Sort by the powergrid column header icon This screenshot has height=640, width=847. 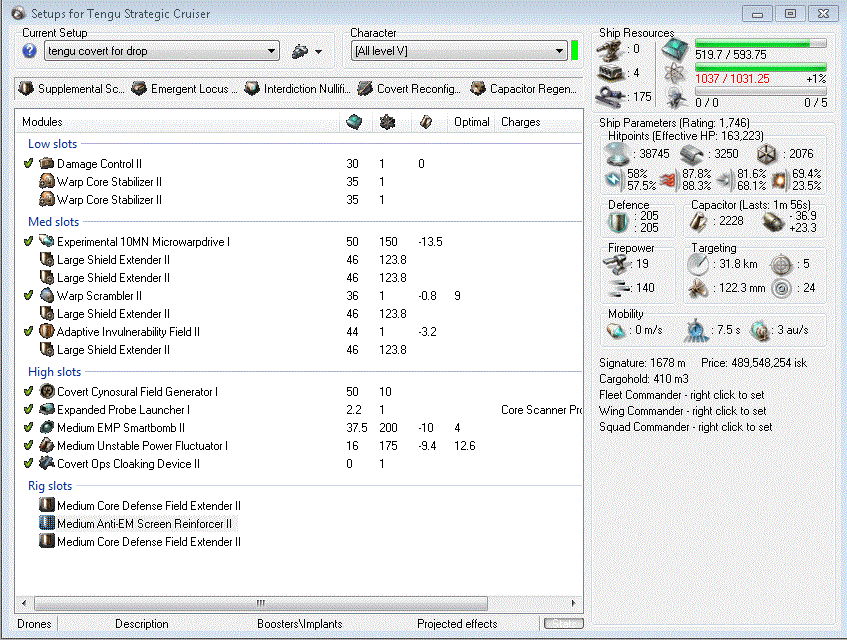(387, 122)
